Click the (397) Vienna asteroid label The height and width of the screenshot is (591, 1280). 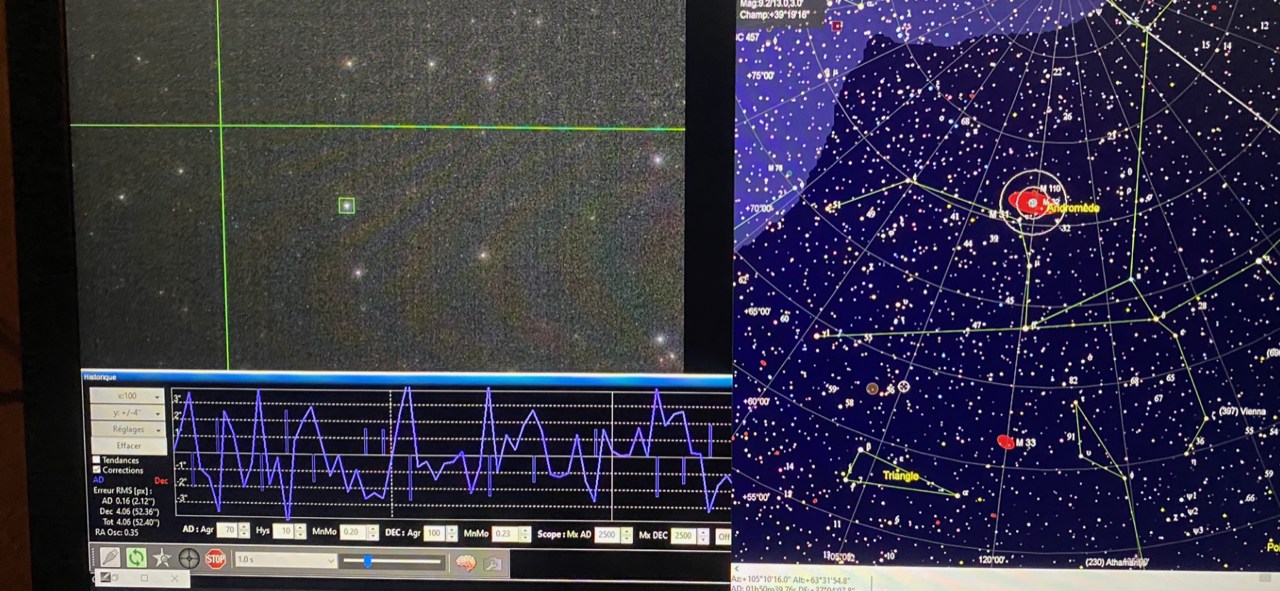pos(1243,411)
